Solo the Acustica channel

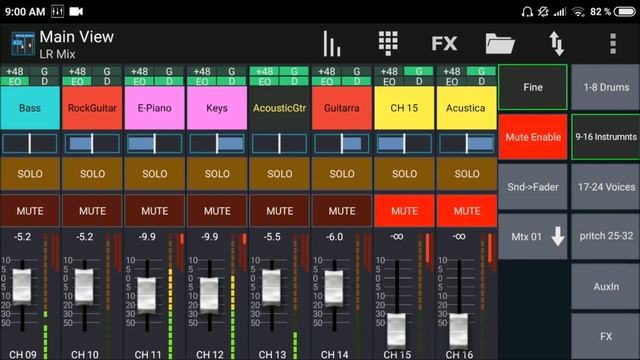coord(467,173)
